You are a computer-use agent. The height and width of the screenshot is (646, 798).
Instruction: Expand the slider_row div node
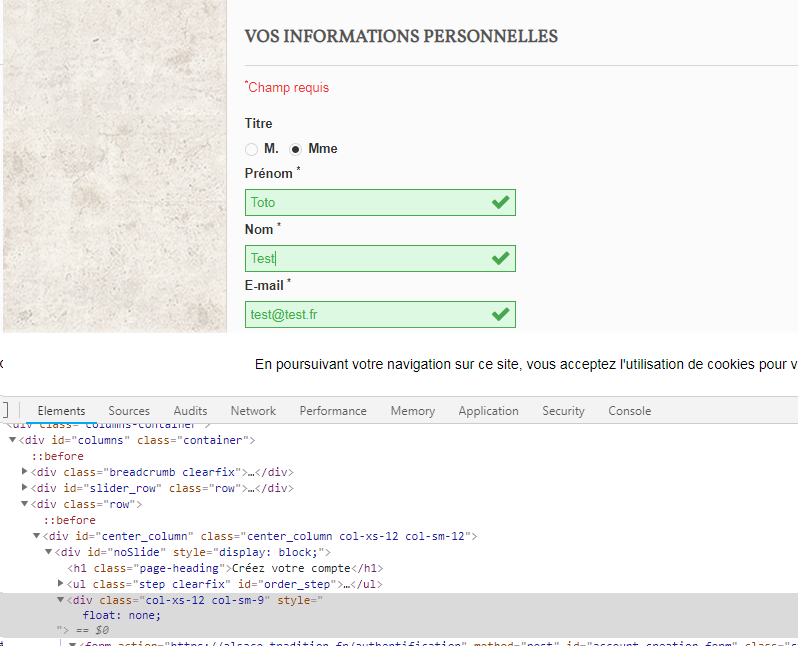coord(24,488)
